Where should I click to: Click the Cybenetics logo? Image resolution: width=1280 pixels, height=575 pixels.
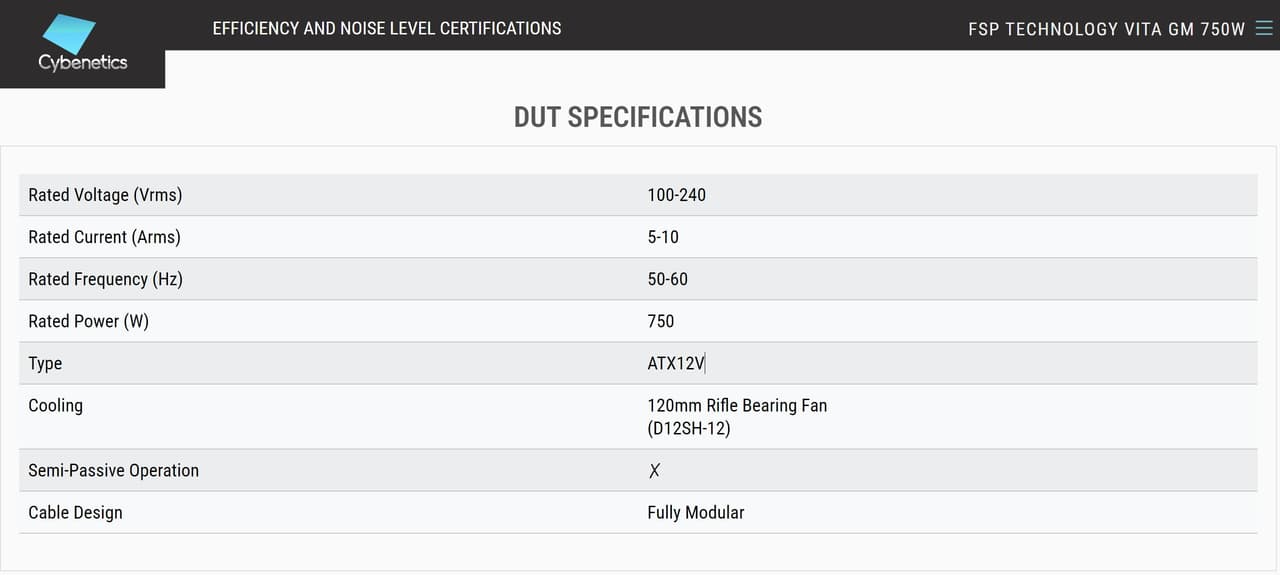(x=83, y=44)
